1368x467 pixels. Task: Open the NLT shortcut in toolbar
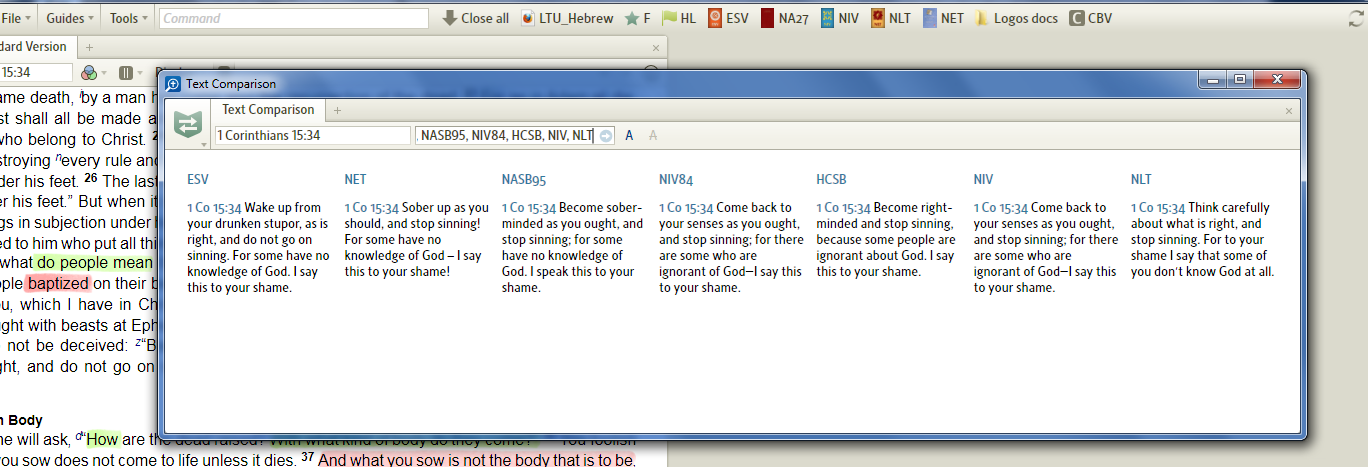coord(891,18)
